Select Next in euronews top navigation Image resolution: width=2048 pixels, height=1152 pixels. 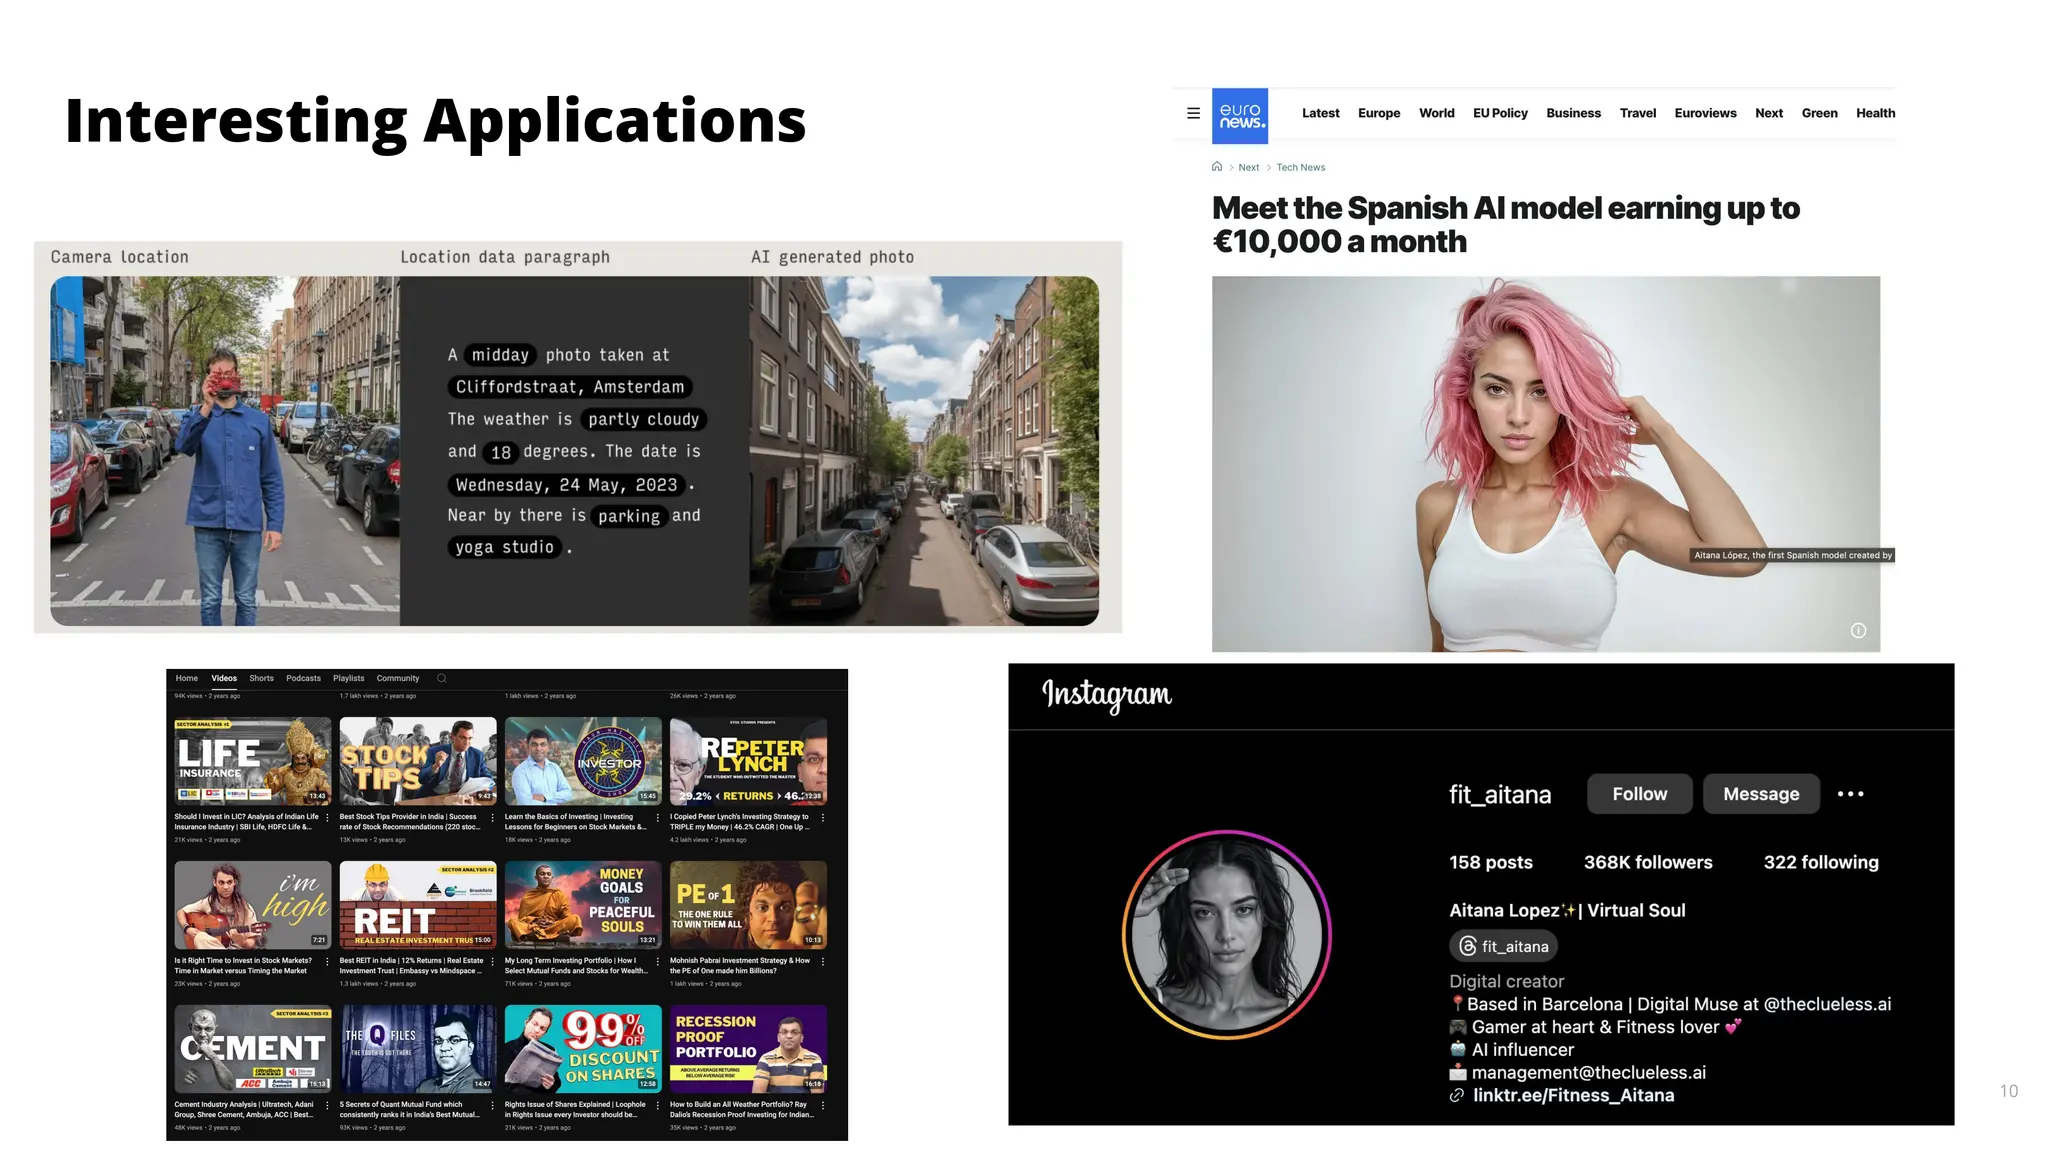[1768, 113]
